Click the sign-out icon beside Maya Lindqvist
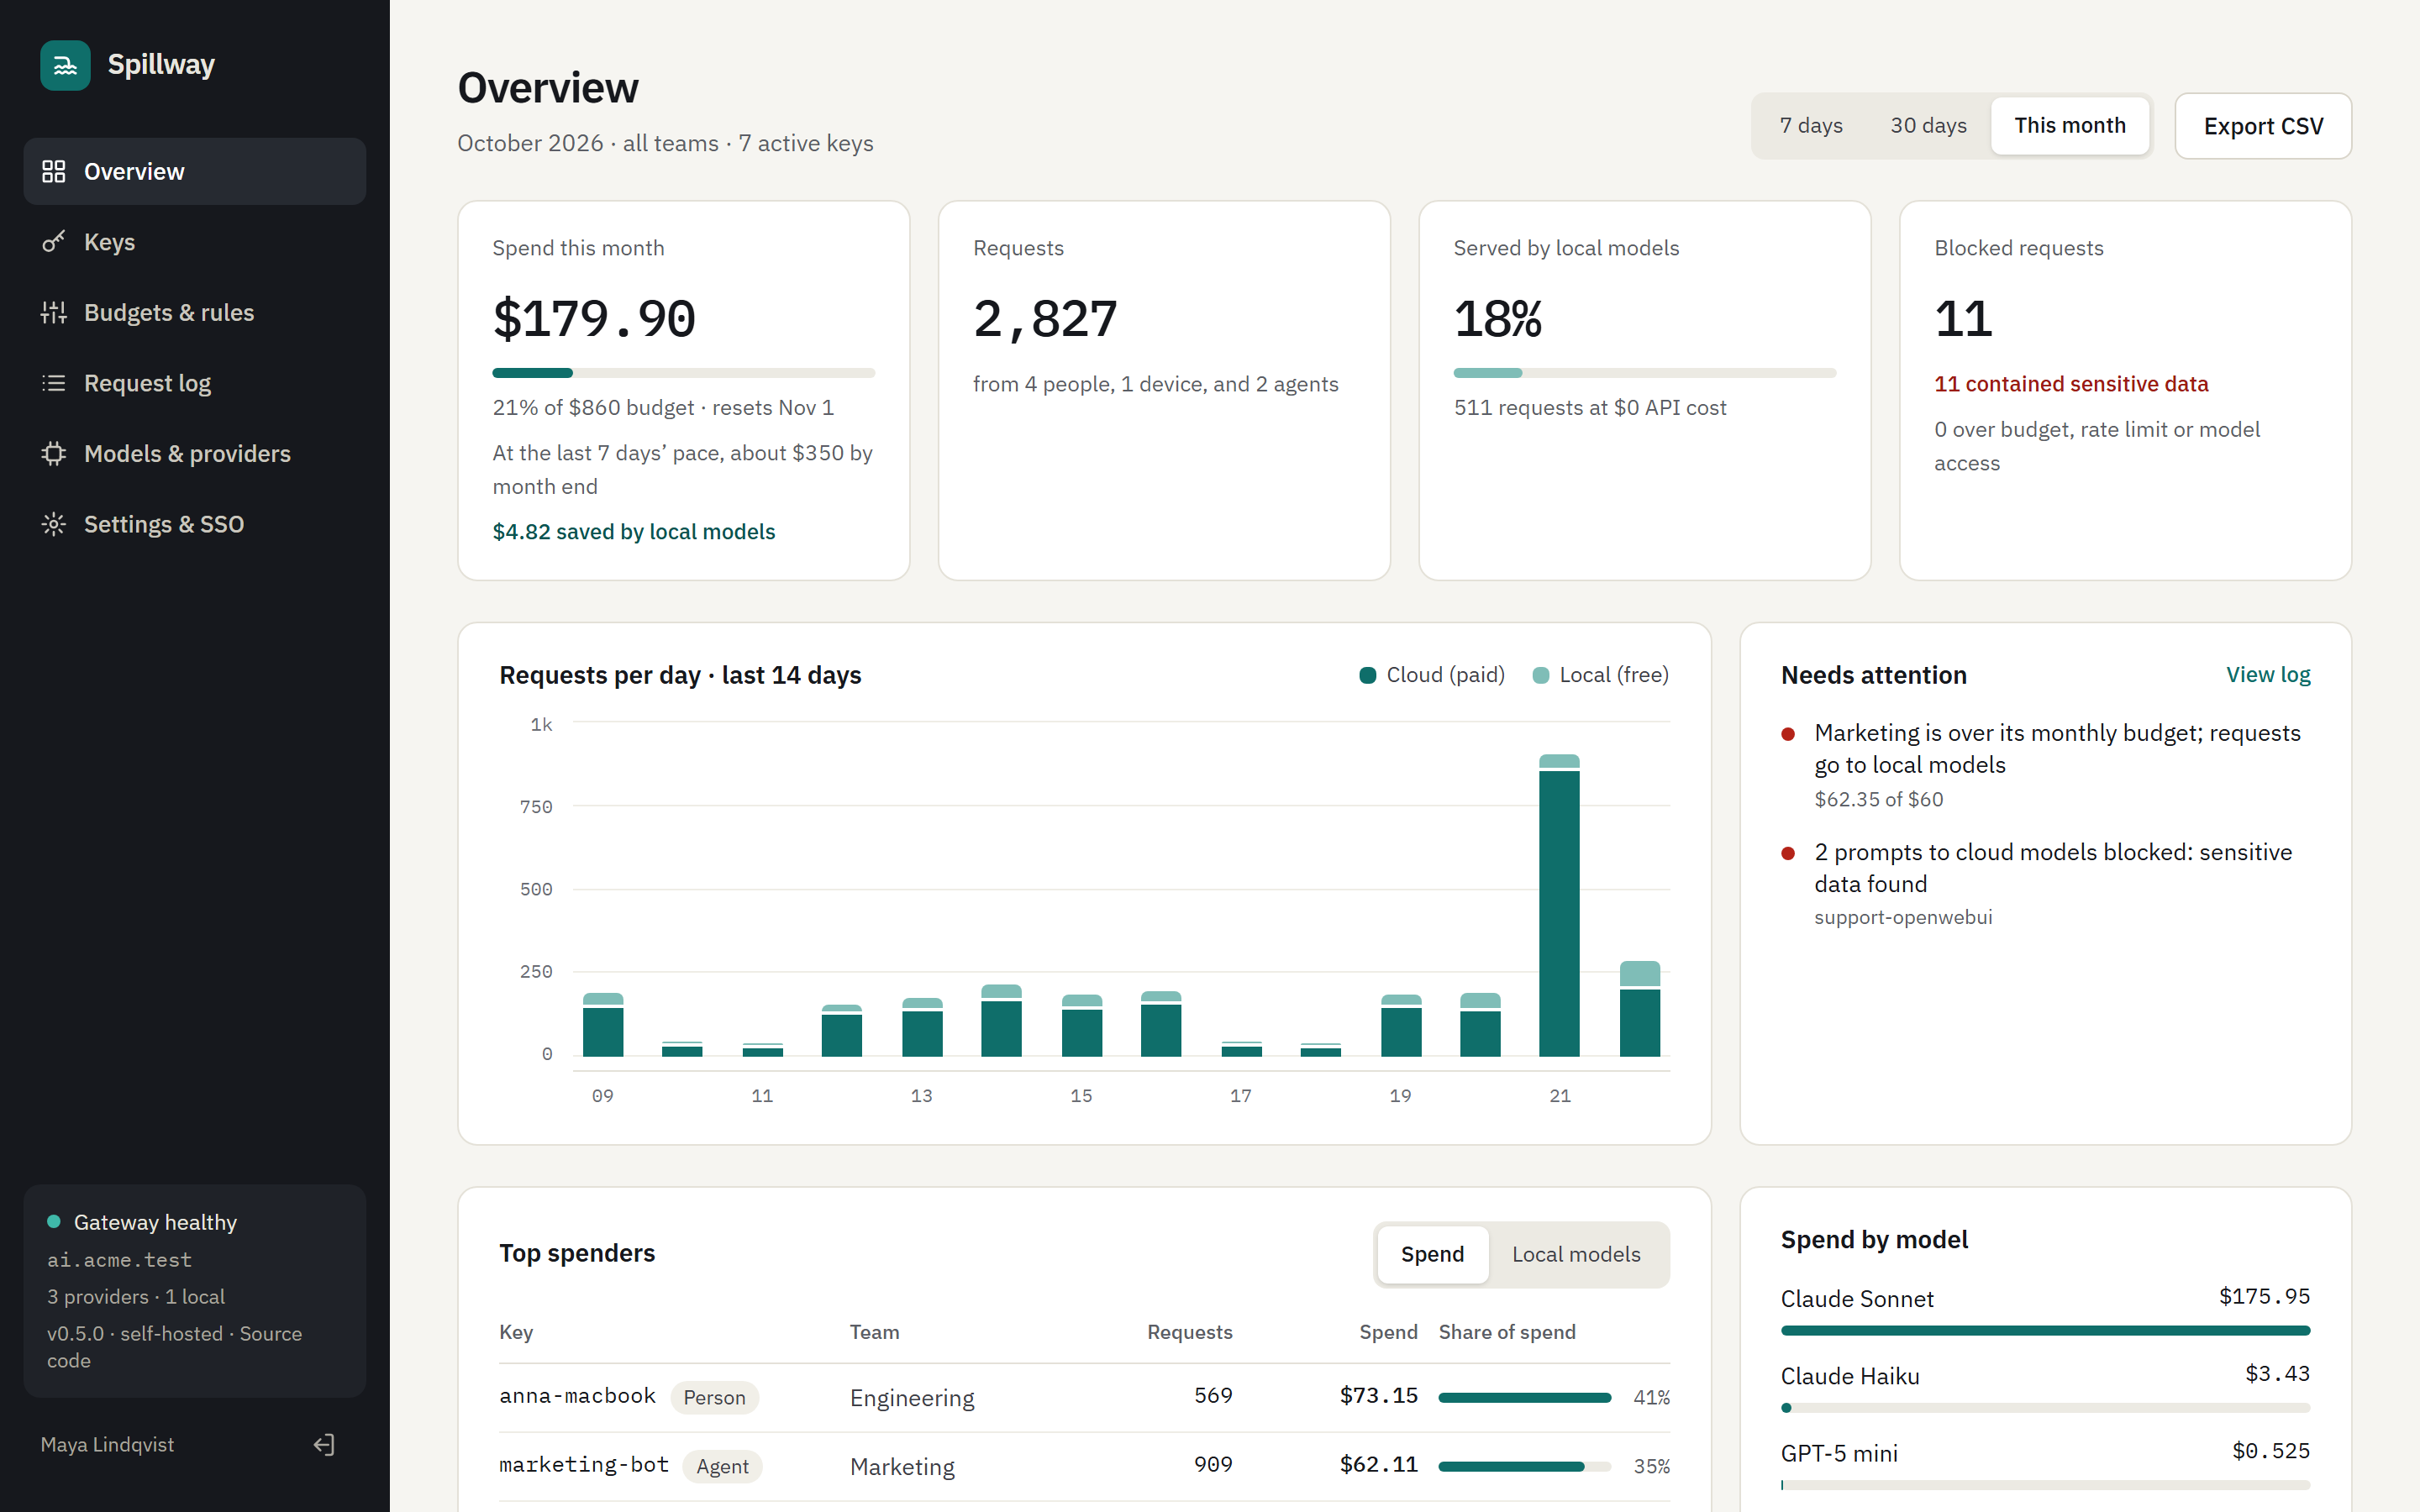 [x=324, y=1444]
